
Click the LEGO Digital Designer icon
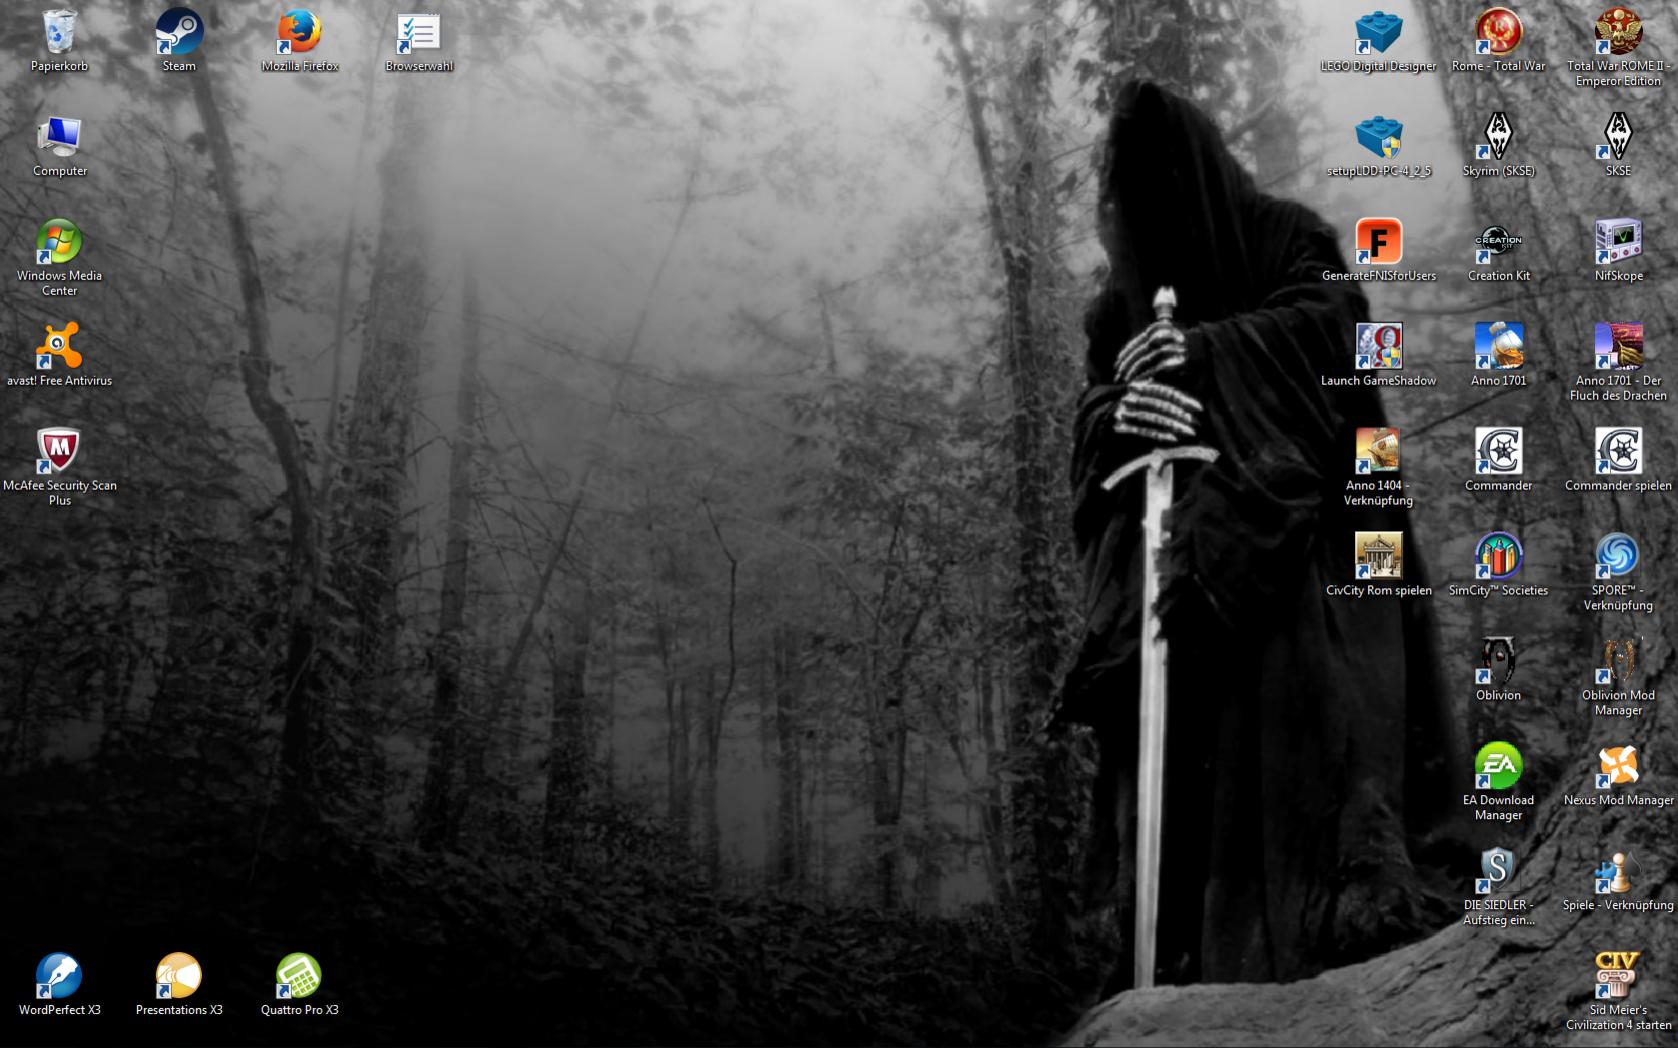(1378, 33)
